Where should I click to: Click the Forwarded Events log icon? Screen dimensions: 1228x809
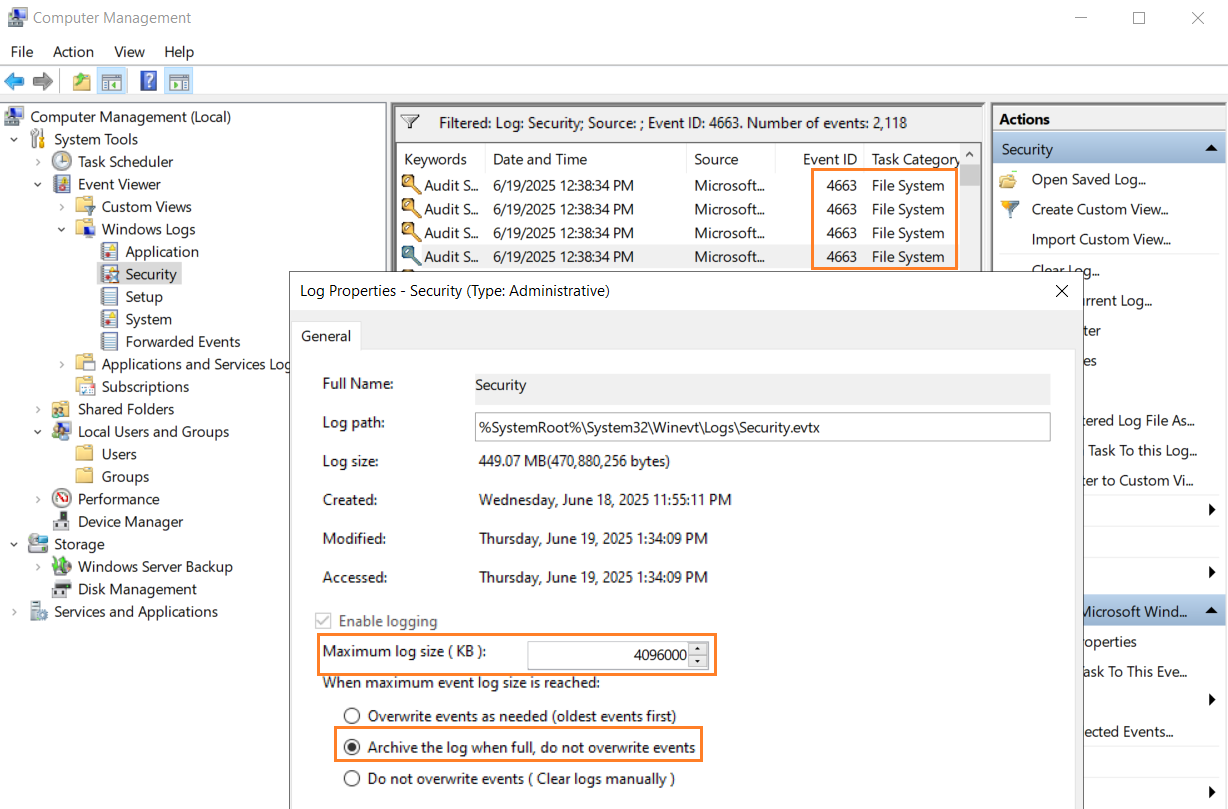click(110, 342)
